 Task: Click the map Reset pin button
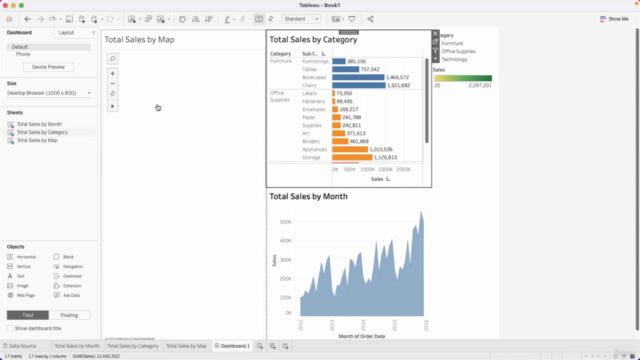[113, 93]
